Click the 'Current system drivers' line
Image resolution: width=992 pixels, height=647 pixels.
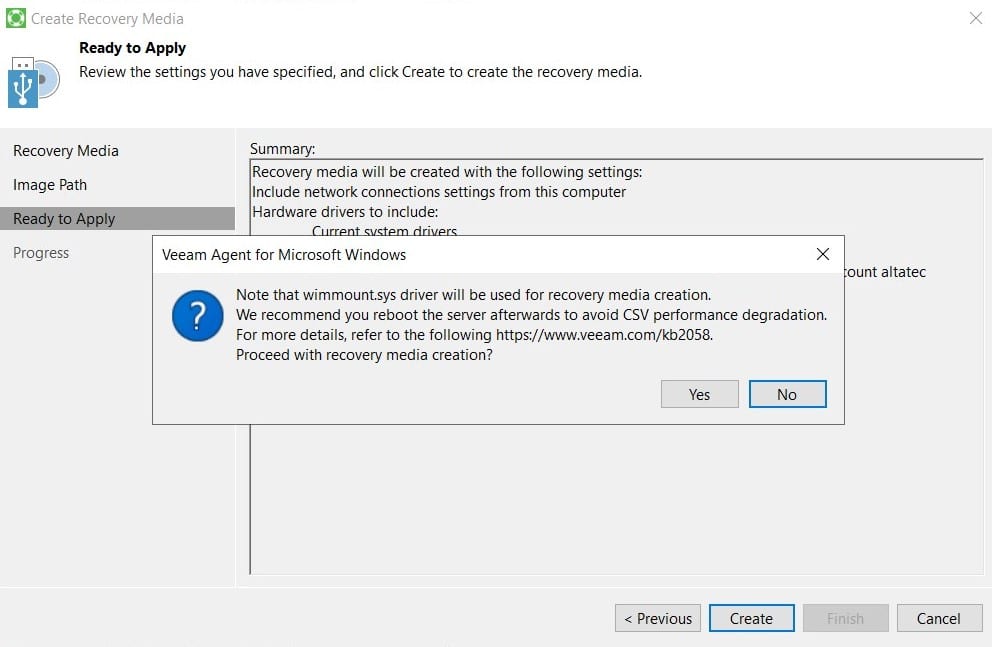pyautogui.click(x=384, y=230)
